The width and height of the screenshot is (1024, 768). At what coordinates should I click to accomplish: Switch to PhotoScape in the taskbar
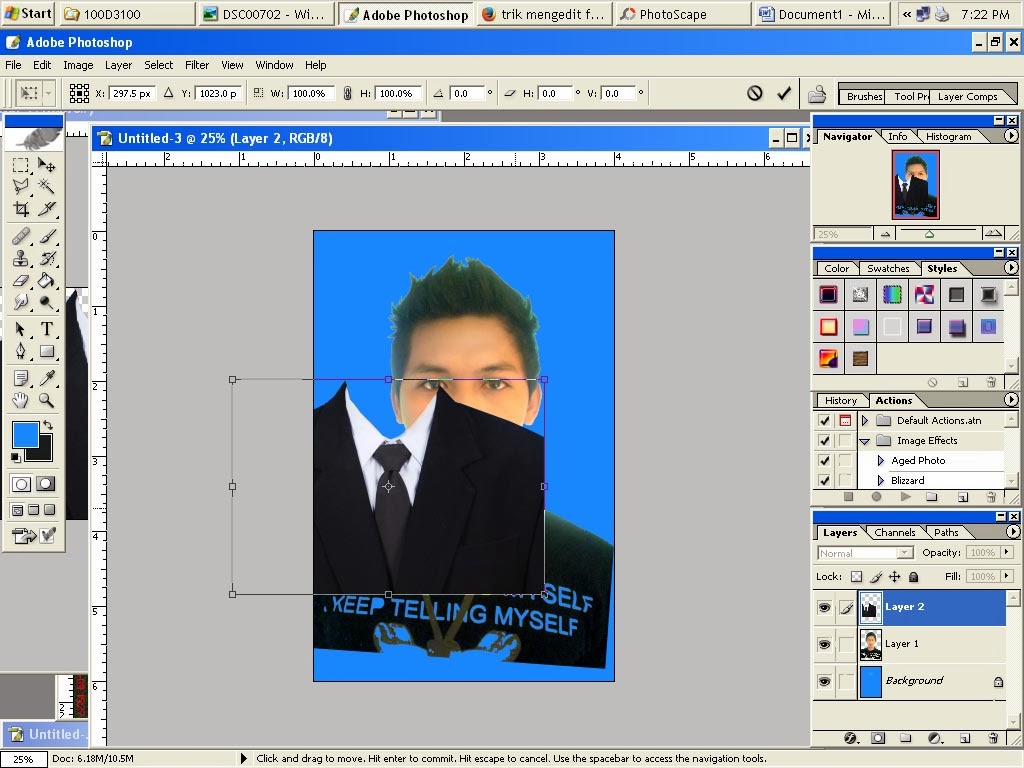[682, 14]
